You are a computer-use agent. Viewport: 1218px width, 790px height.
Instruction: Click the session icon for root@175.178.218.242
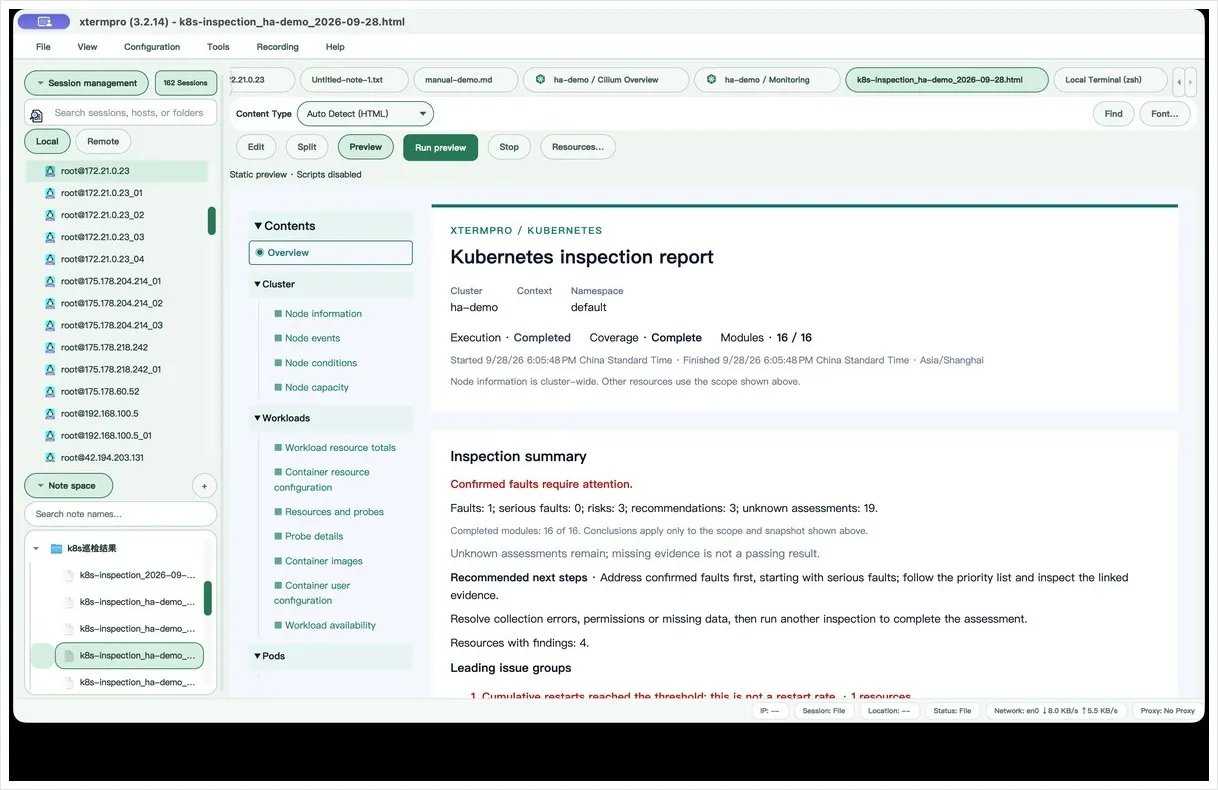[50, 347]
